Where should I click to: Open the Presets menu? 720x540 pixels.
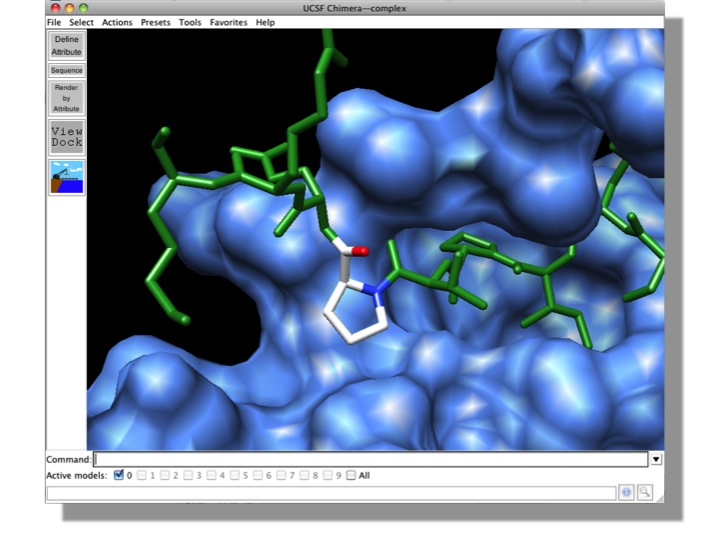(156, 22)
